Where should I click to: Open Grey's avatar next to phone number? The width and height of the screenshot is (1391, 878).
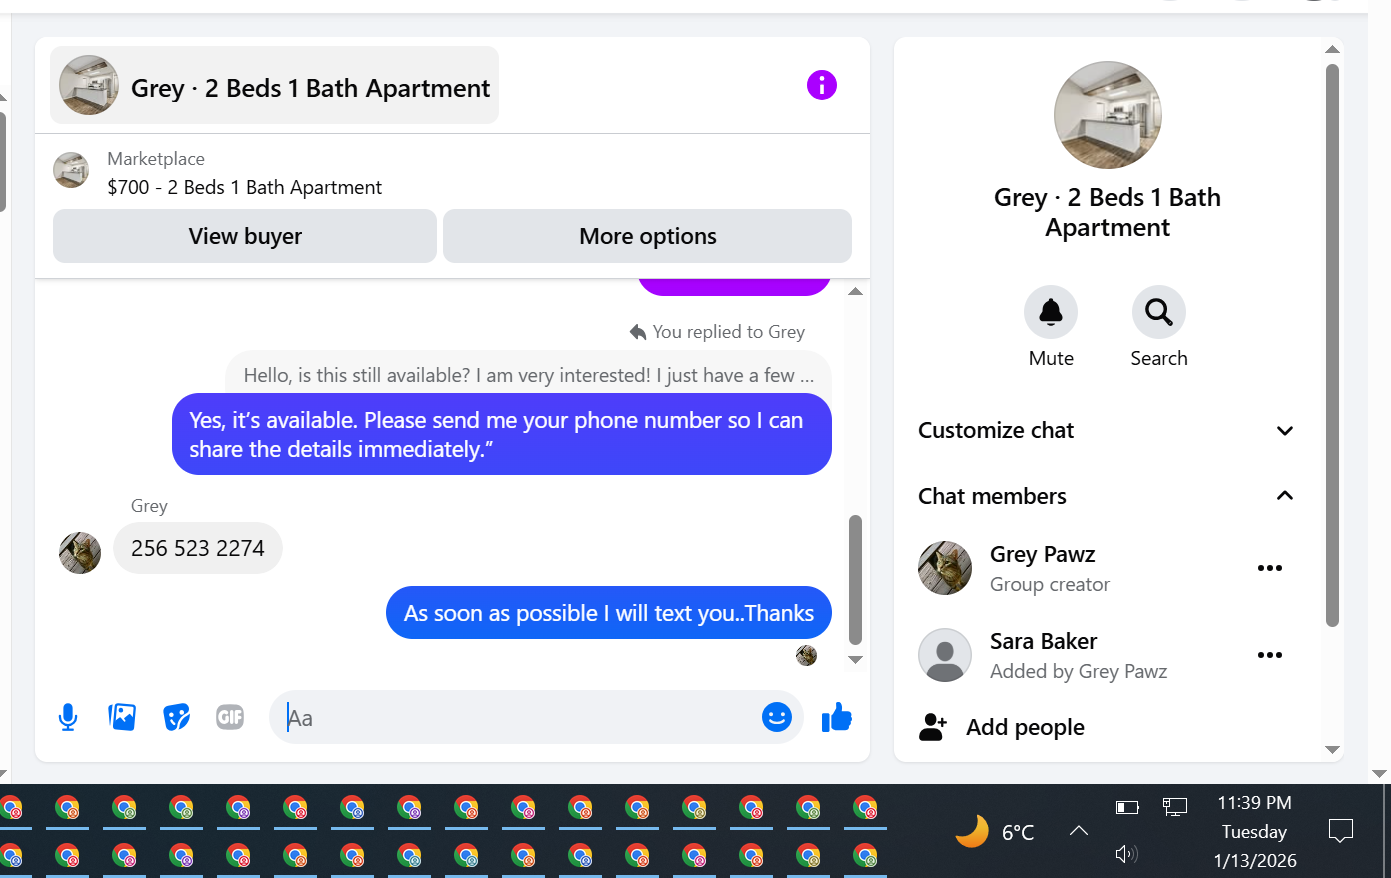click(80, 552)
